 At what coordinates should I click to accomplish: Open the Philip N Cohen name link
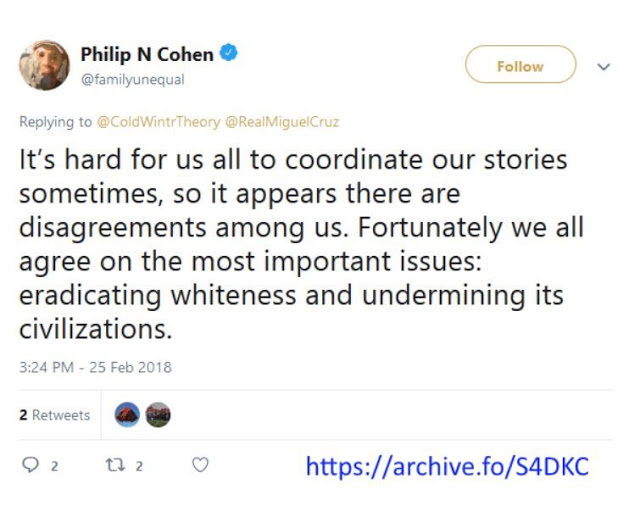click(146, 54)
